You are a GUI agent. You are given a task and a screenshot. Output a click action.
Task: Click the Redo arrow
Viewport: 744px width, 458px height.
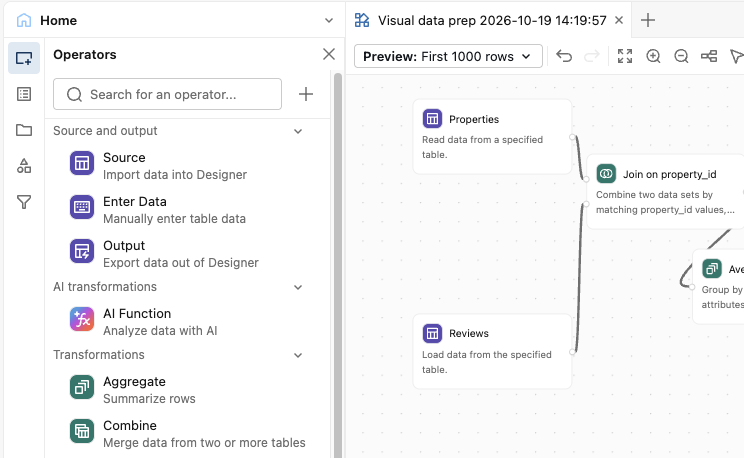pos(592,56)
